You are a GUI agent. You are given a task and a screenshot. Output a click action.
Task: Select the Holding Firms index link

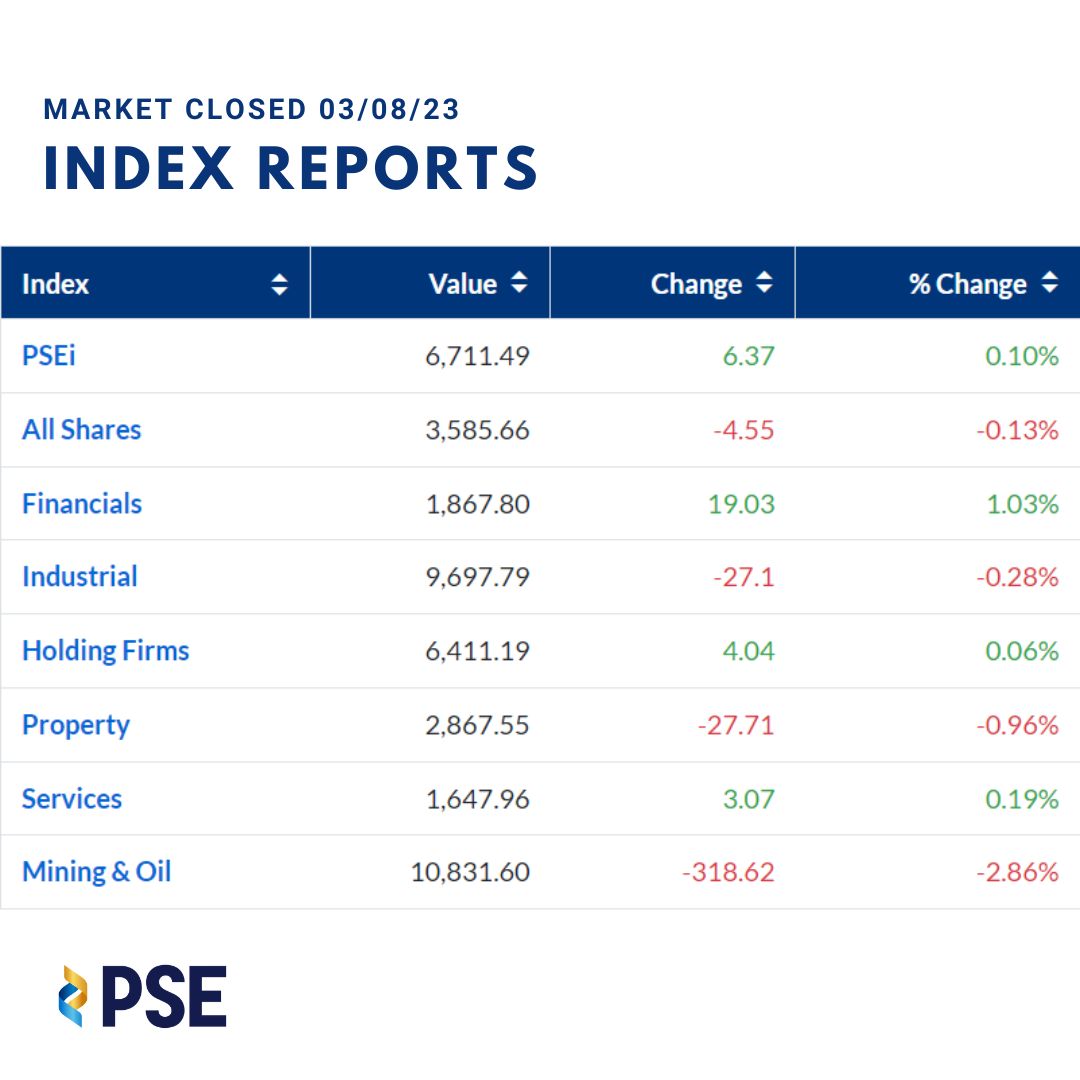point(106,651)
